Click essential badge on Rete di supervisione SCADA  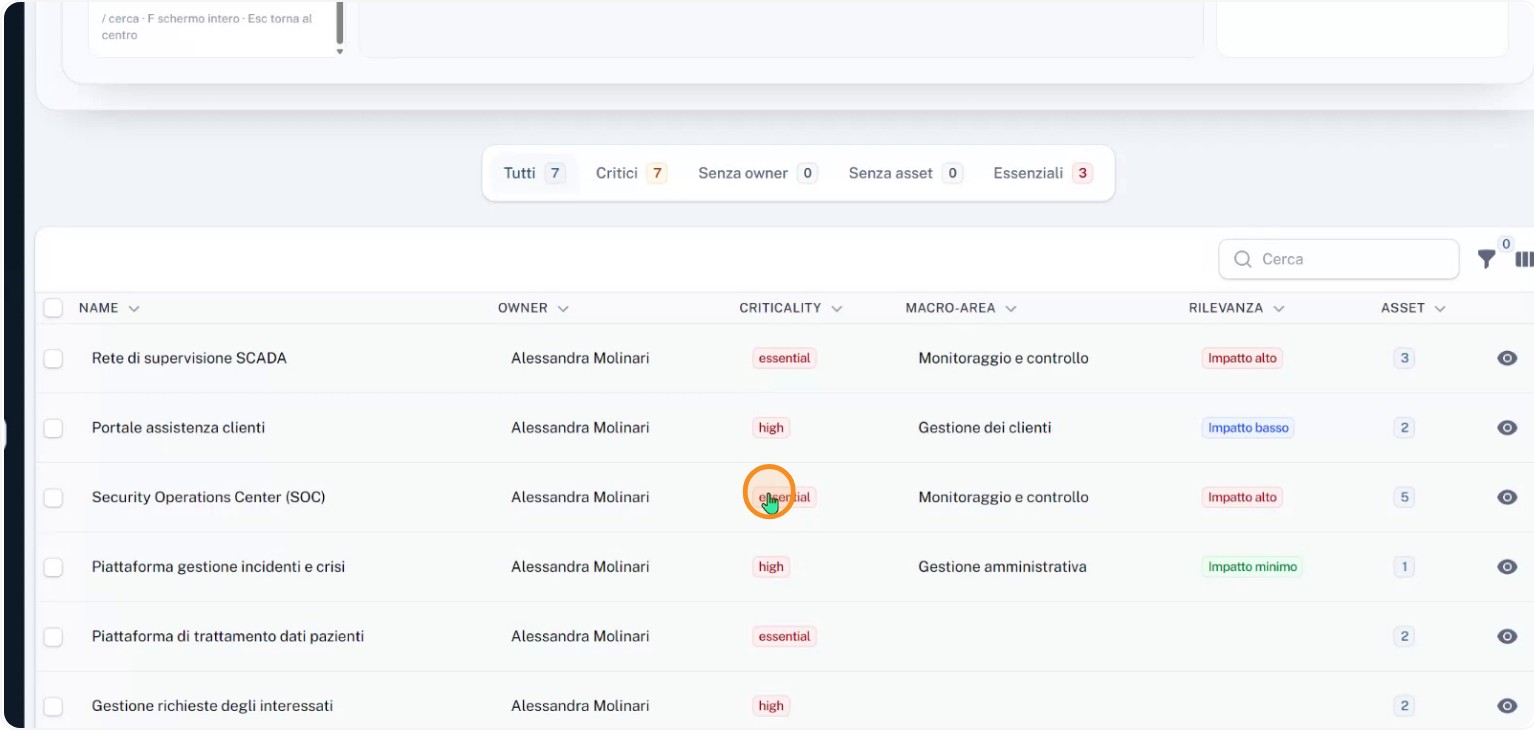coord(785,358)
